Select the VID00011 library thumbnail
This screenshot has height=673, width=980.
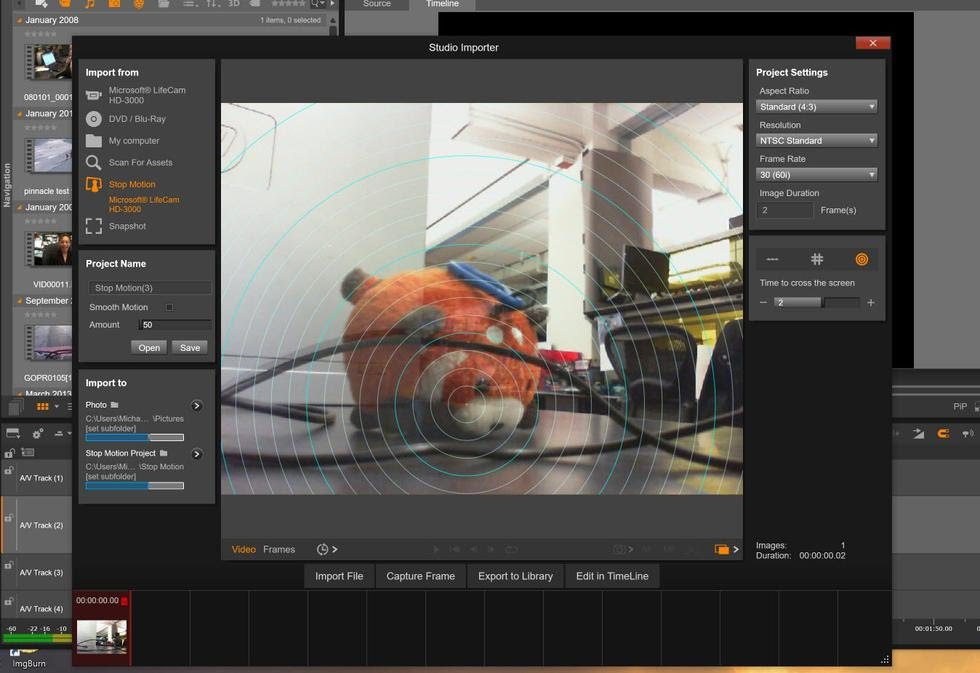point(49,249)
